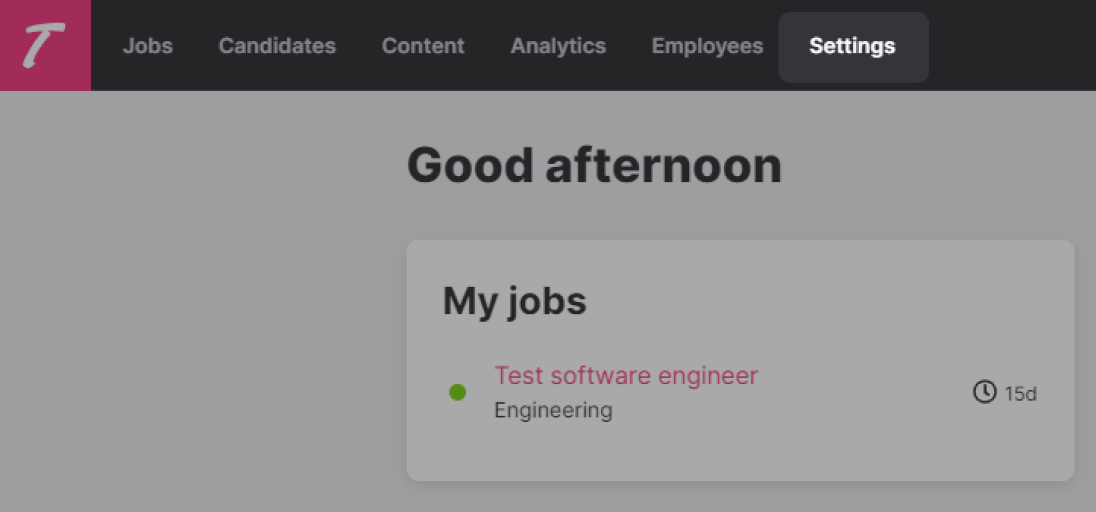
Task: Click the green status dot beside the job
Action: pyautogui.click(x=458, y=392)
